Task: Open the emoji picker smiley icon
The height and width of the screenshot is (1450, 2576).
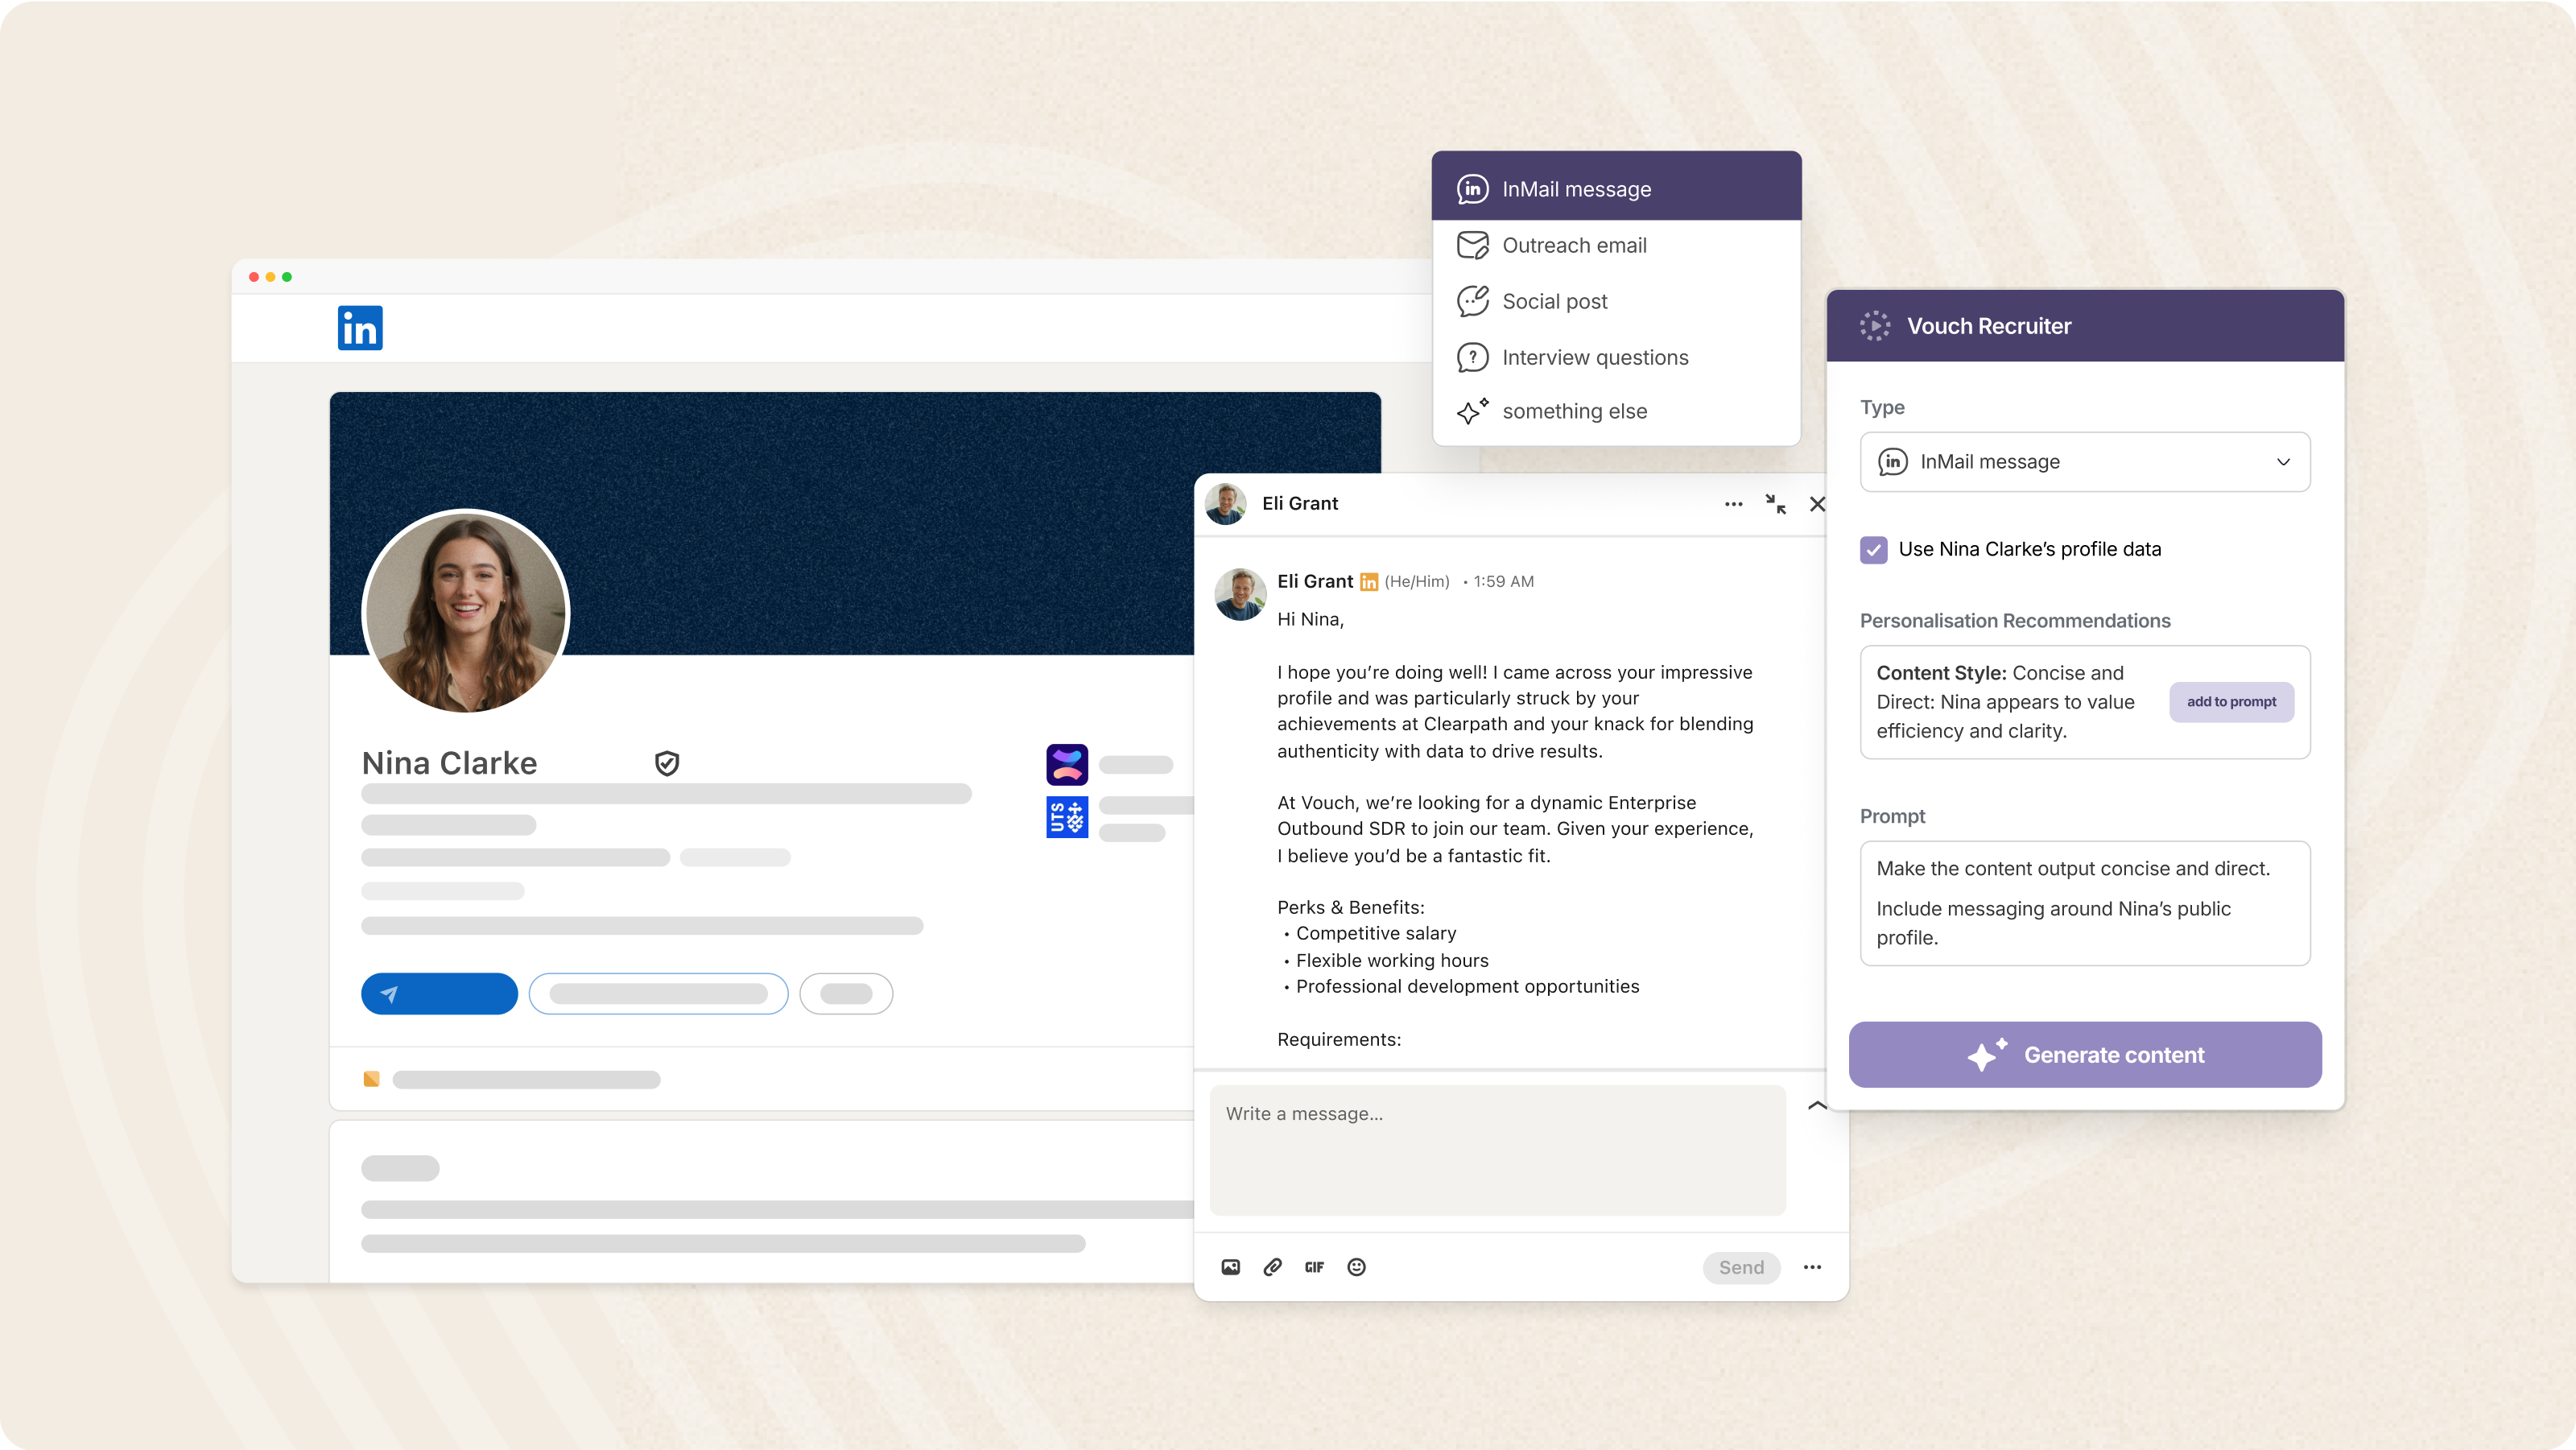Action: pyautogui.click(x=1356, y=1267)
